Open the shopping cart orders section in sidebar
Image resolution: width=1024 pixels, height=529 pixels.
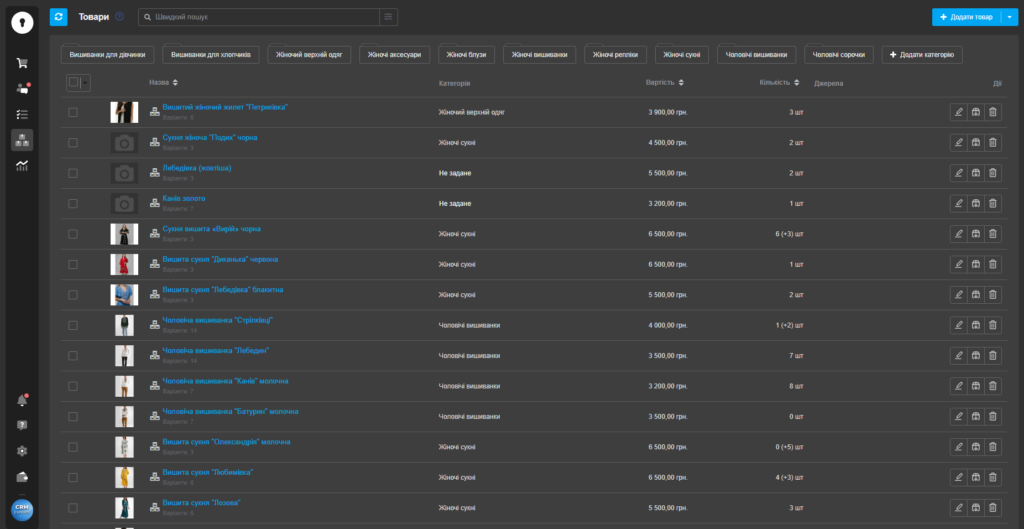22,63
